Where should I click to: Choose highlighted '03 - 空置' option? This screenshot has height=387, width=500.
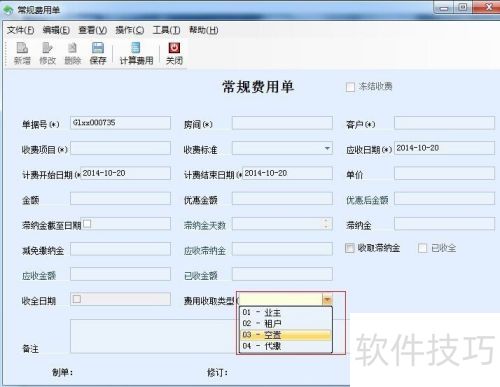pyautogui.click(x=286, y=335)
